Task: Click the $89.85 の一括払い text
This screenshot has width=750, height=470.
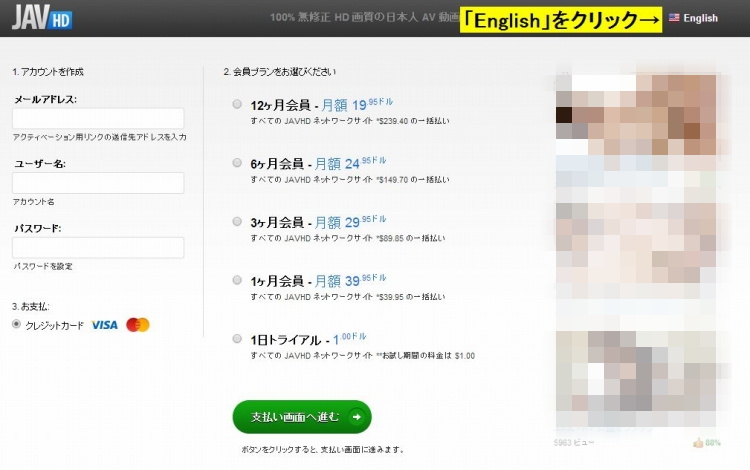Action: coord(410,238)
